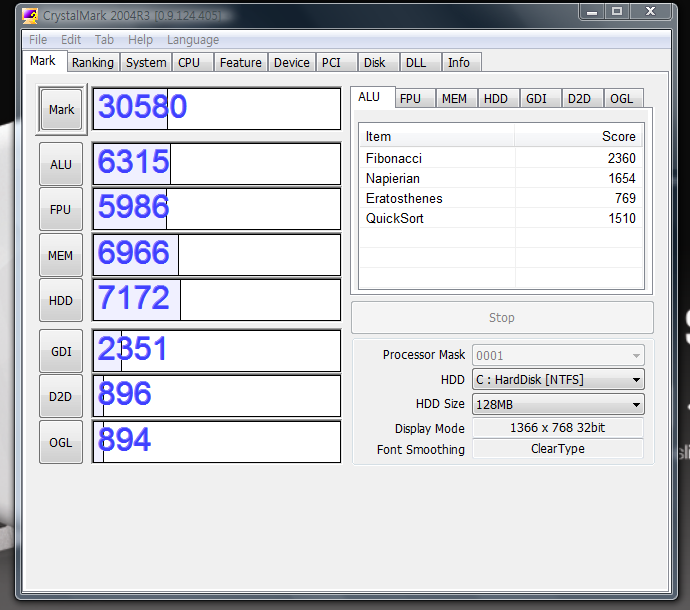The width and height of the screenshot is (690, 610).
Task: Open the Tab menu
Action: click(x=104, y=40)
